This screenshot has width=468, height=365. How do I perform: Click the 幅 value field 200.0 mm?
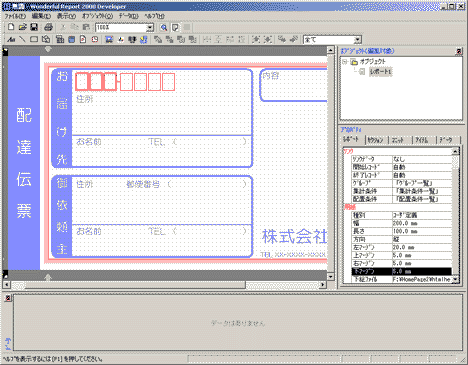(422, 223)
